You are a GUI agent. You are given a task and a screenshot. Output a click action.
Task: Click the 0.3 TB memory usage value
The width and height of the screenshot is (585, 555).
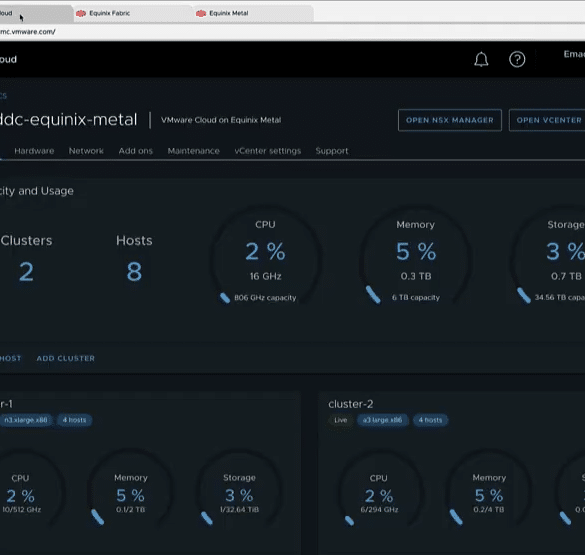(x=416, y=276)
